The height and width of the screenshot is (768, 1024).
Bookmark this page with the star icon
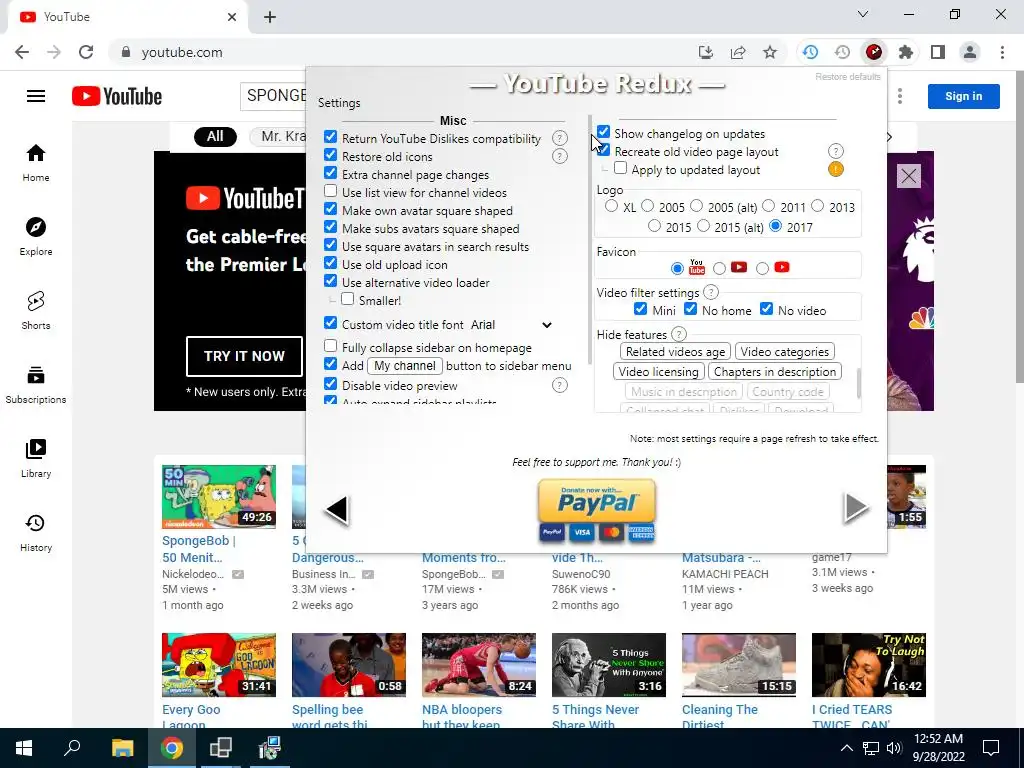point(770,52)
